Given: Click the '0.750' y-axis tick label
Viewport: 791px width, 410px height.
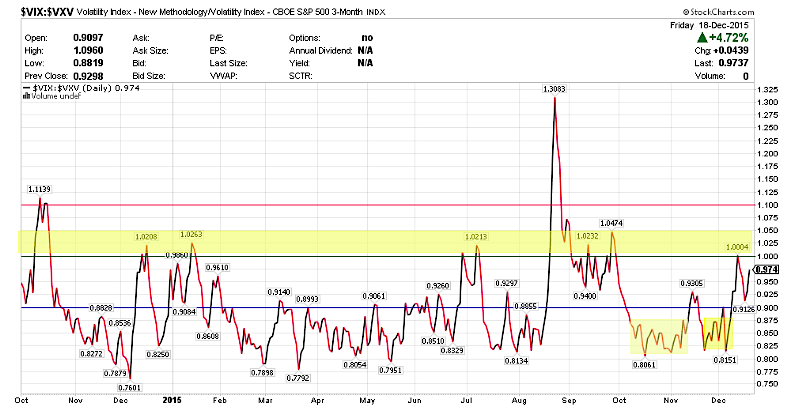Looking at the screenshot, I should click(x=767, y=385).
